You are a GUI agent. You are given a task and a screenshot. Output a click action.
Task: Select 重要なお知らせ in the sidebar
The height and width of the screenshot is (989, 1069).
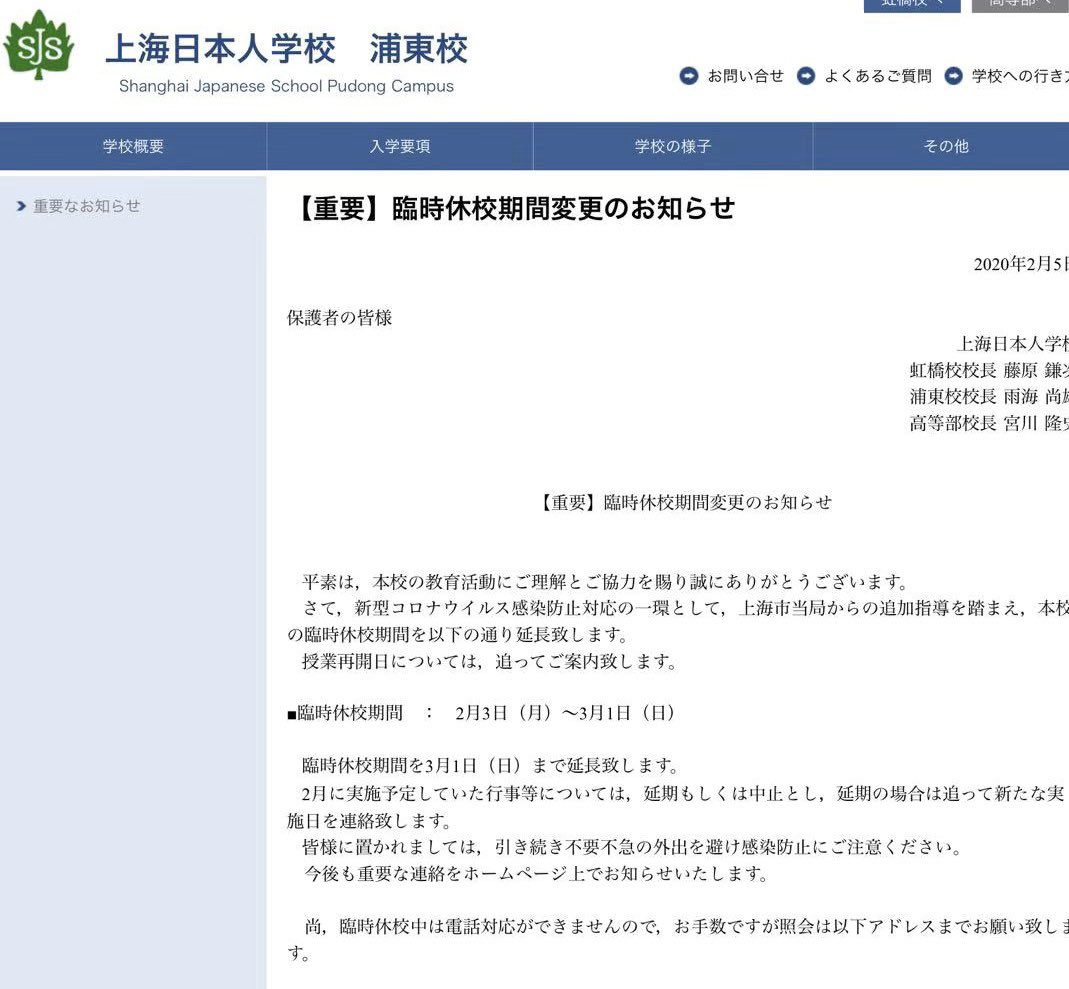[87, 206]
